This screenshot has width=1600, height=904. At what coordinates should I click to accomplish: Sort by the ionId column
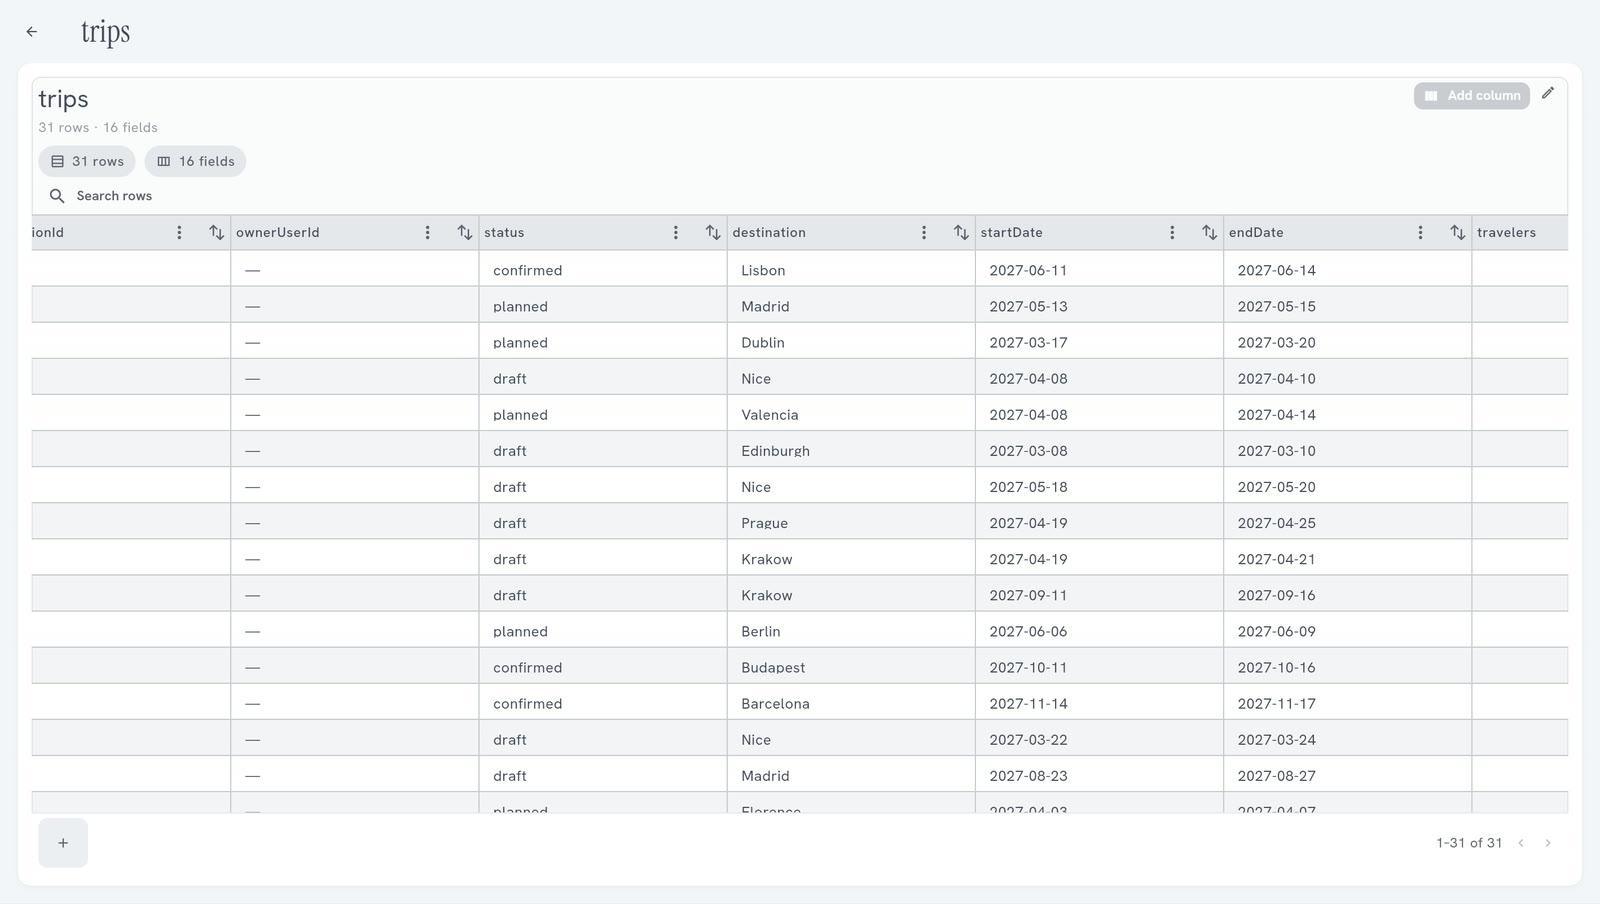tap(217, 233)
